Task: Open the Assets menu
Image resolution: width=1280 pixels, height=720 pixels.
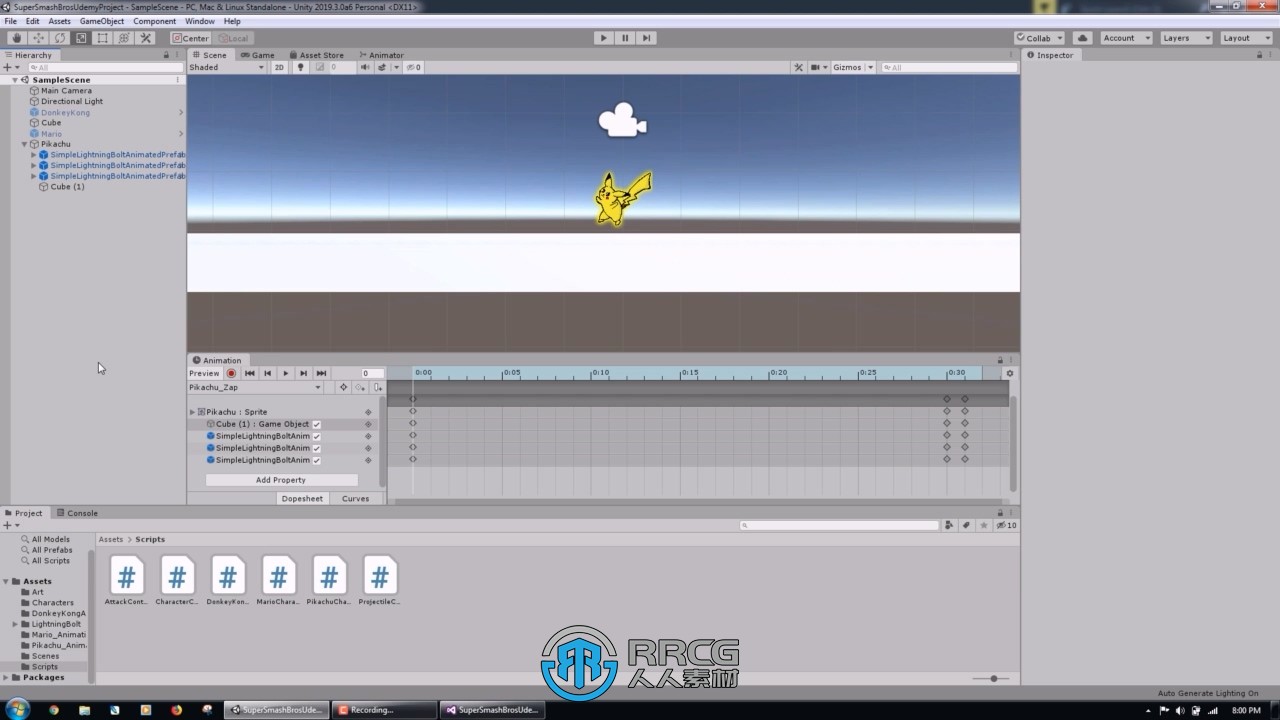Action: [x=60, y=21]
